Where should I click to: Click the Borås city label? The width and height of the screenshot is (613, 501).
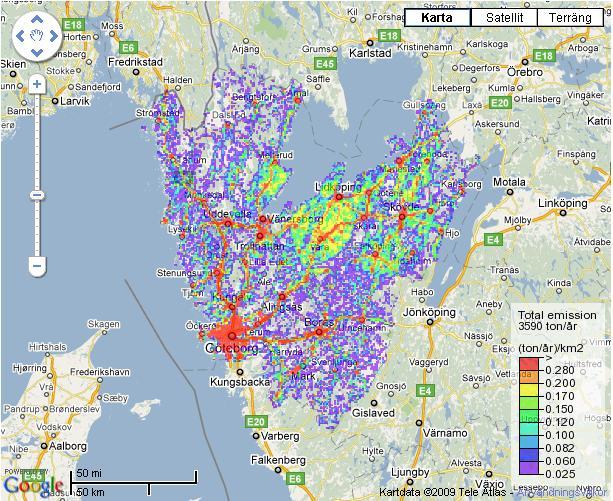coord(319,322)
